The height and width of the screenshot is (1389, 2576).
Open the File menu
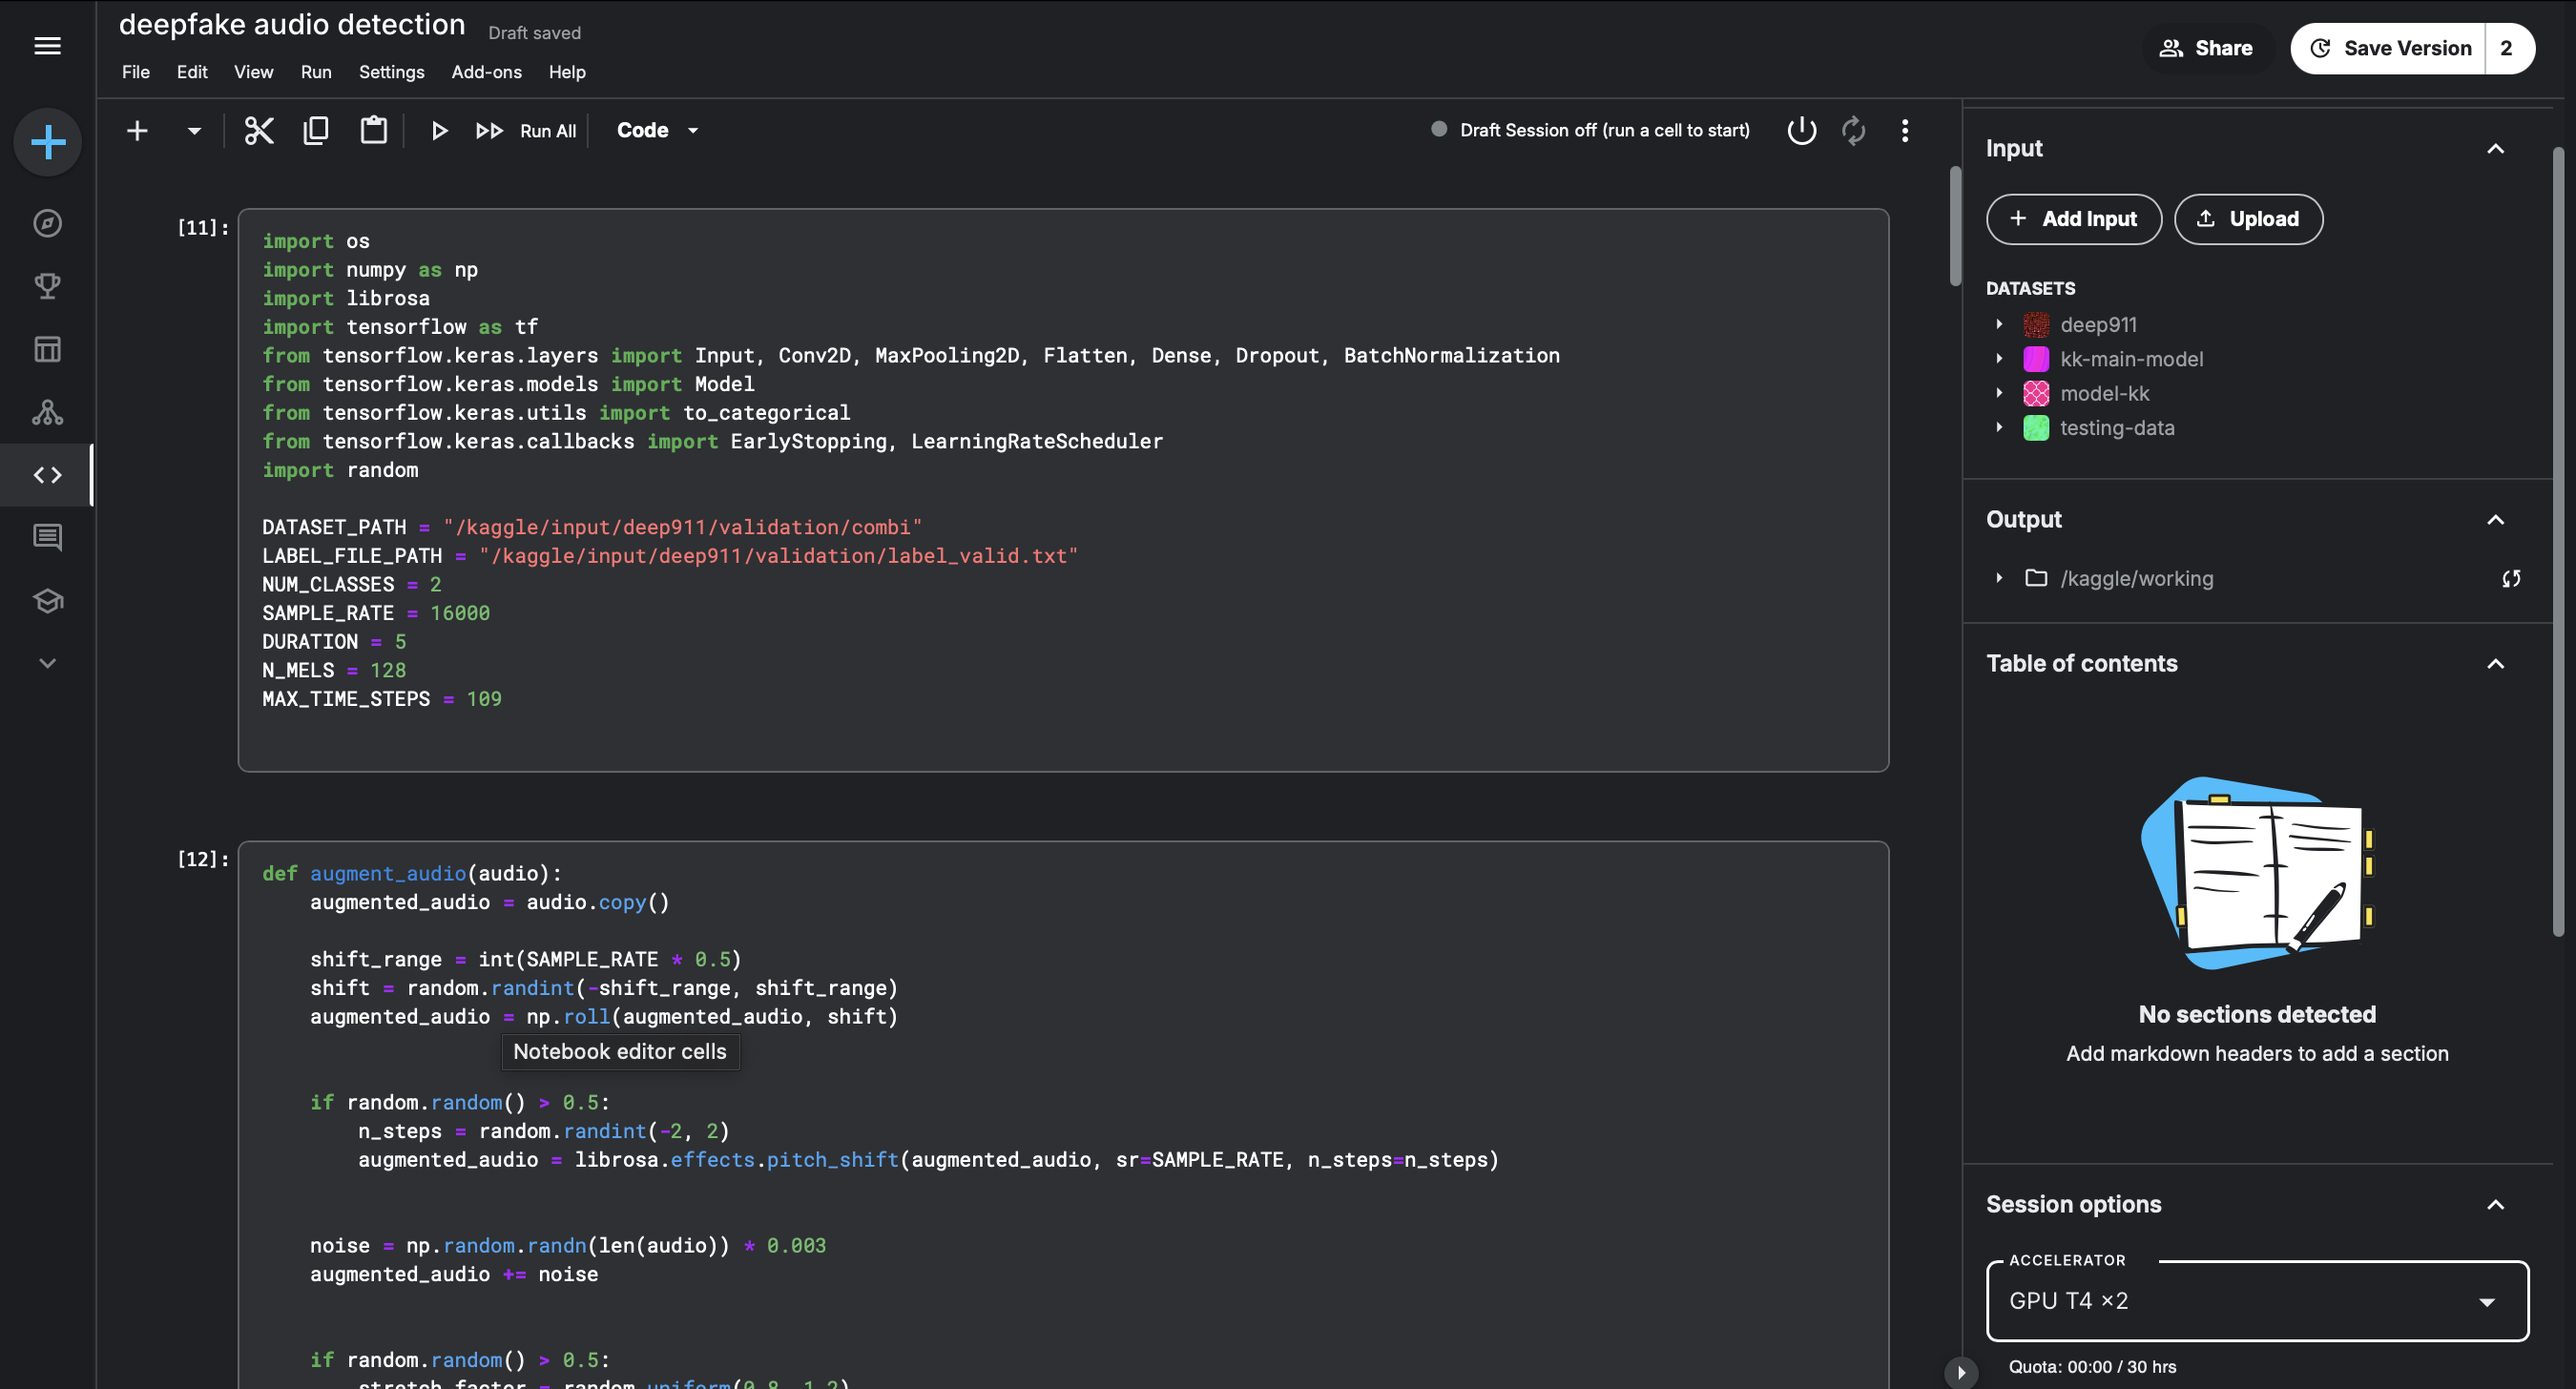[x=135, y=72]
